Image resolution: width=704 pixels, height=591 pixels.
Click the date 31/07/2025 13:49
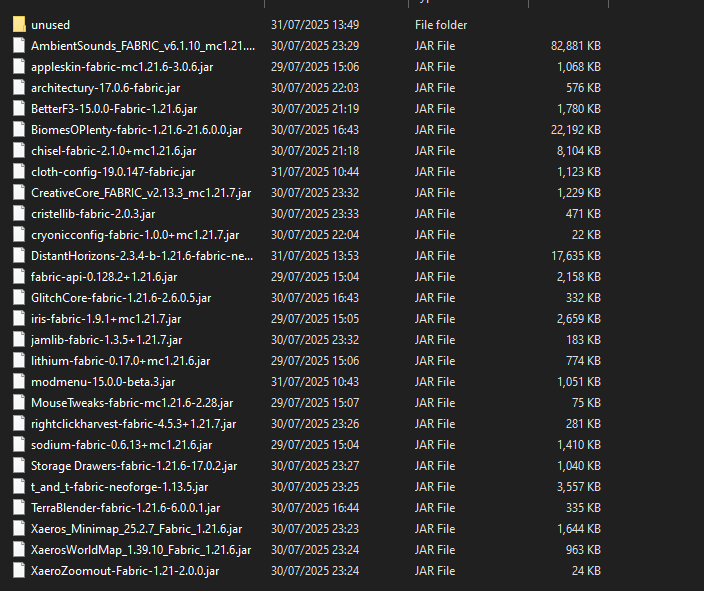click(315, 25)
